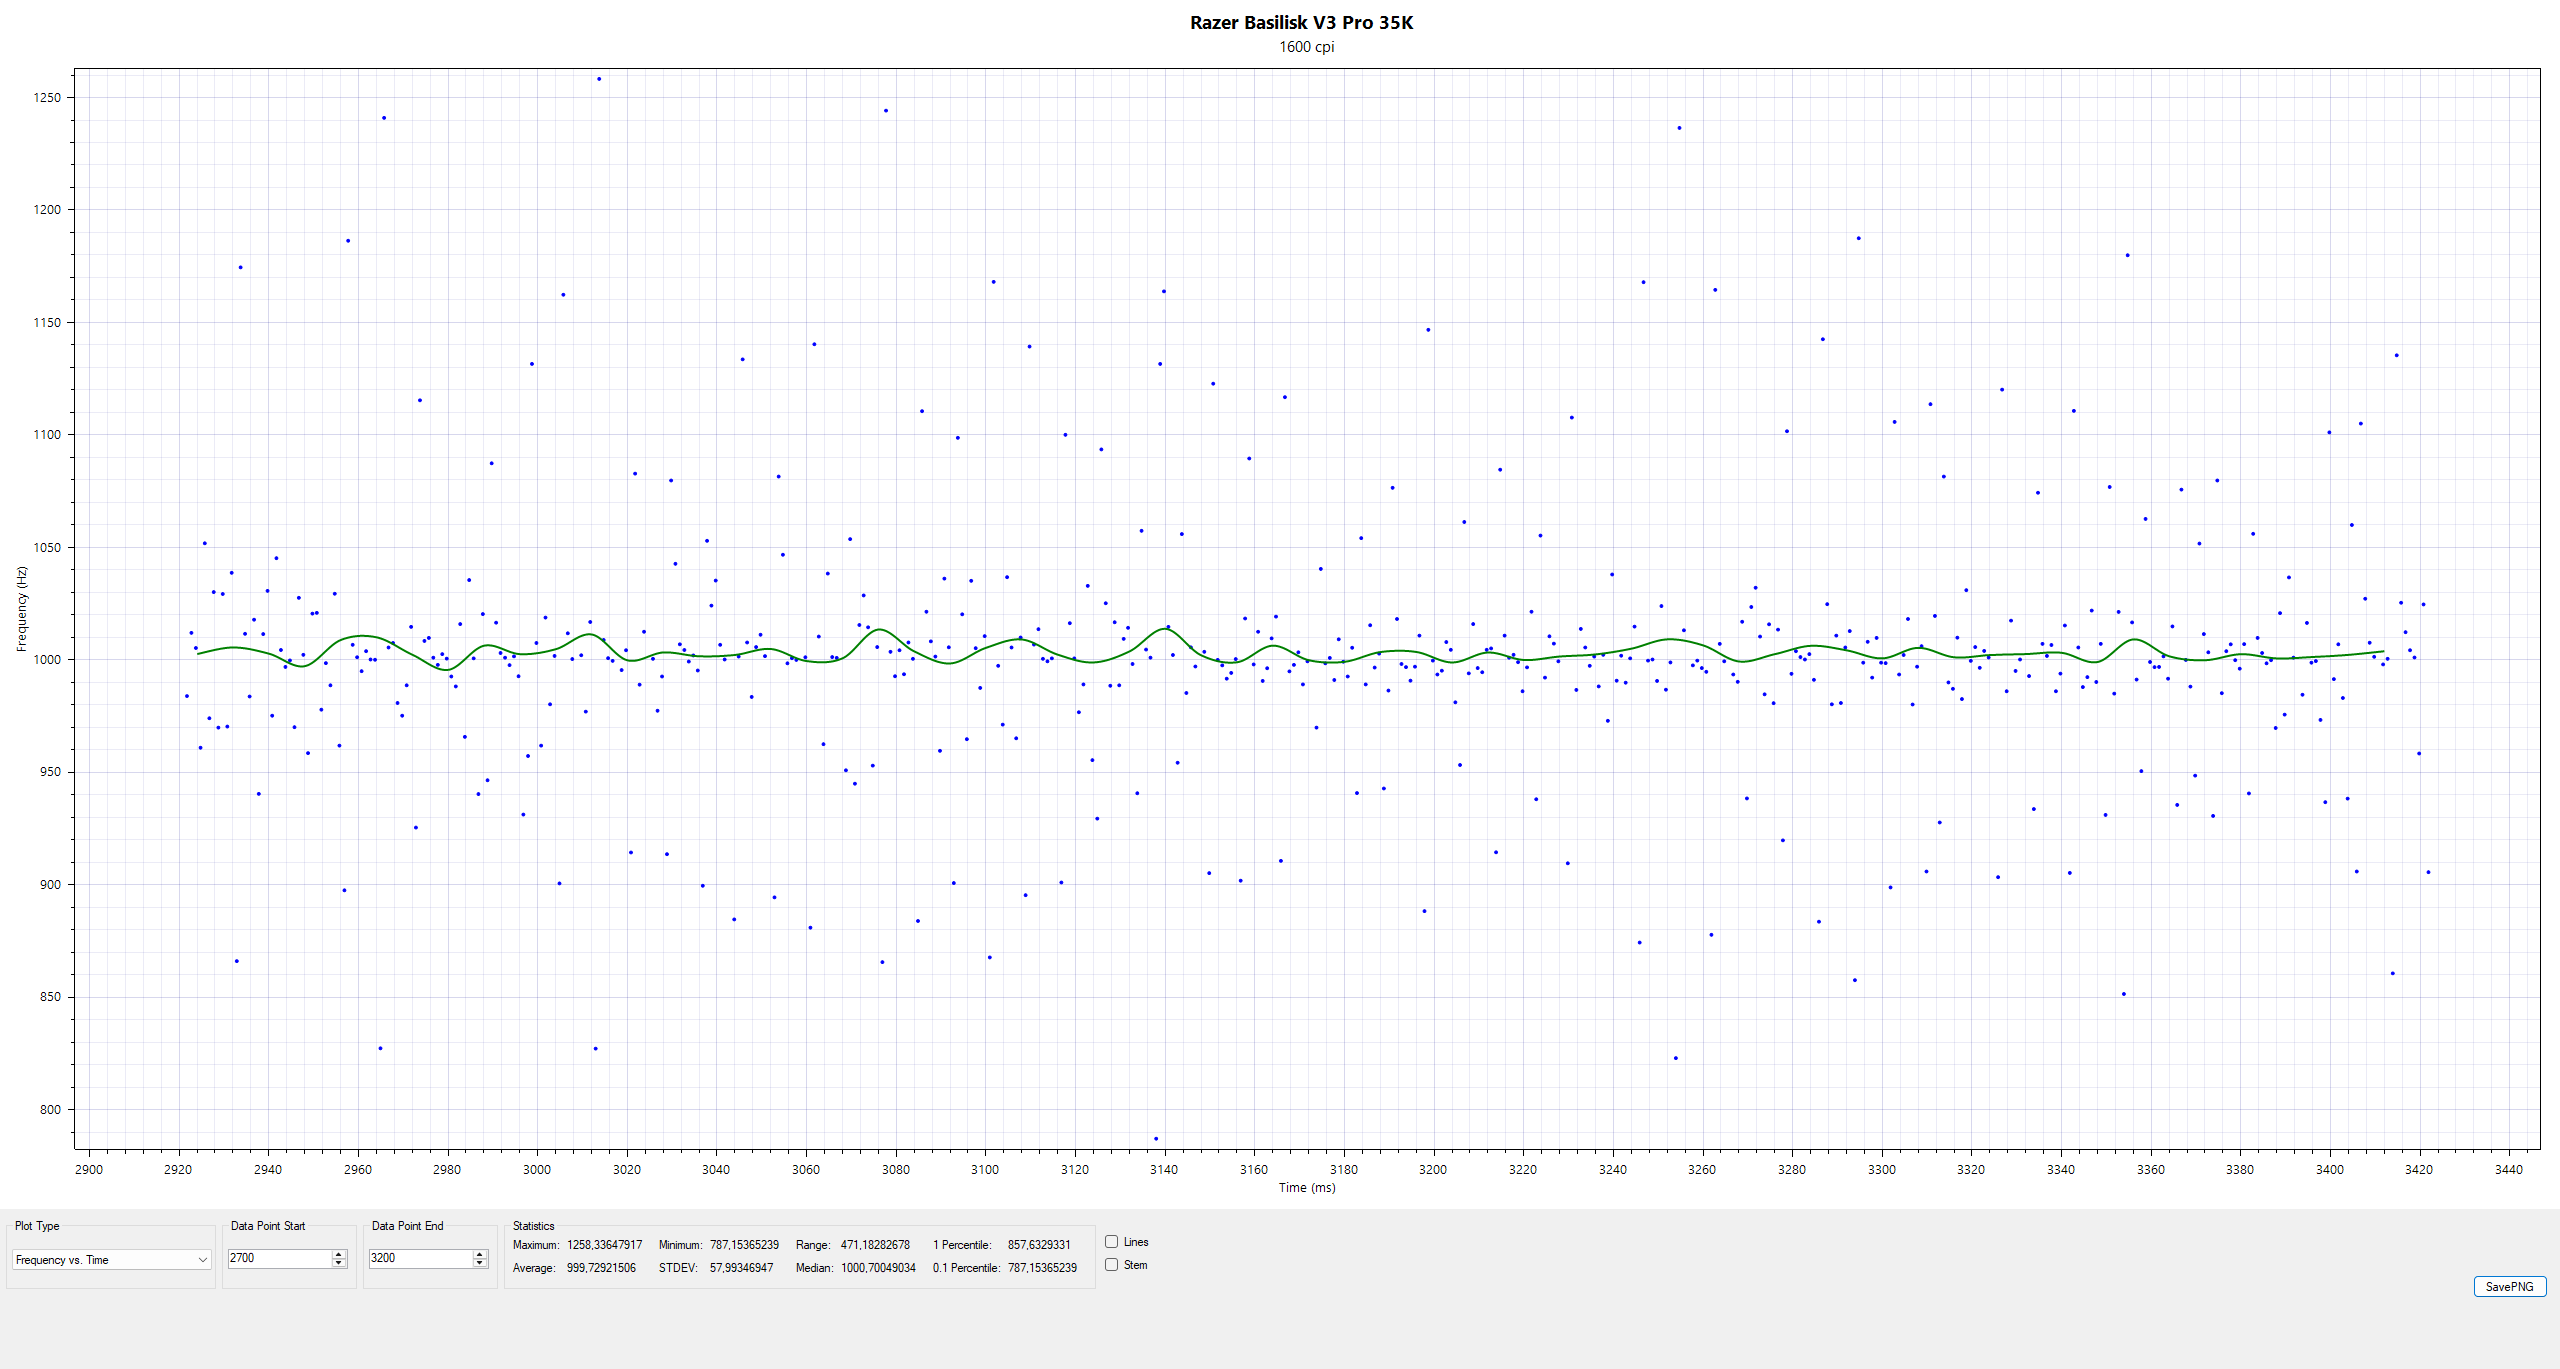This screenshot has width=2560, height=1369.
Task: Click the Time (ms) axis label
Action: [x=1306, y=1188]
